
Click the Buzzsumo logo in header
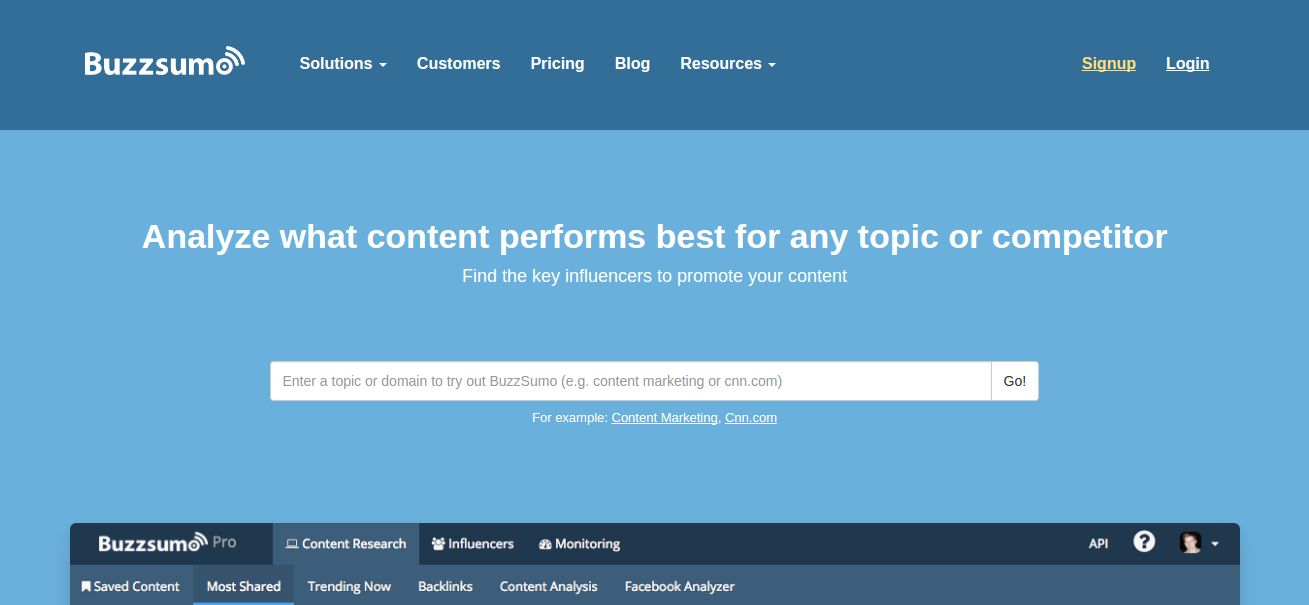coord(165,62)
